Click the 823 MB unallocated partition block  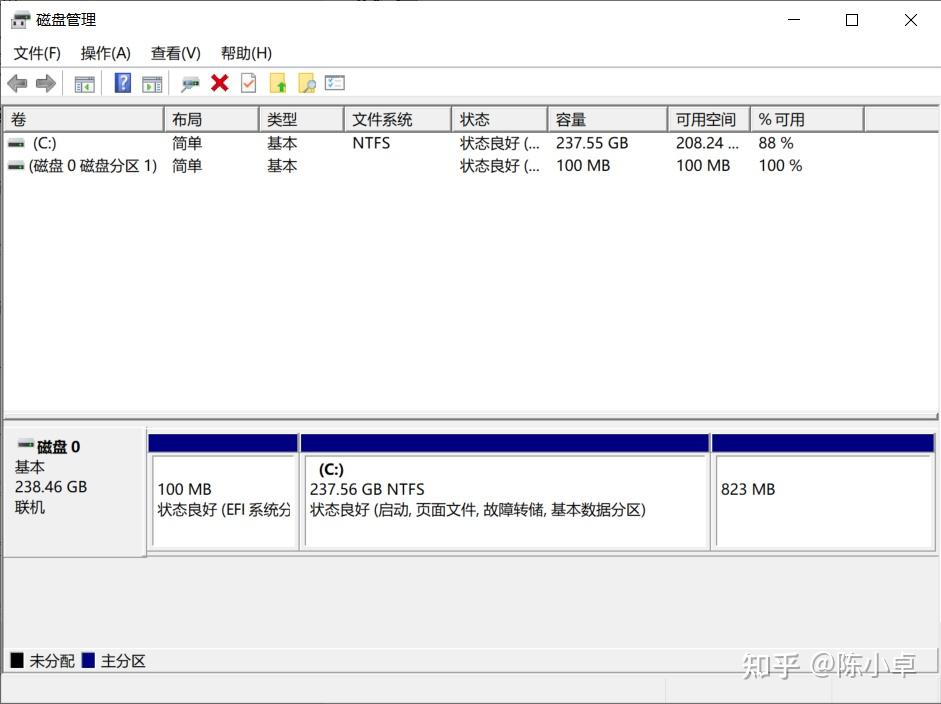point(822,495)
